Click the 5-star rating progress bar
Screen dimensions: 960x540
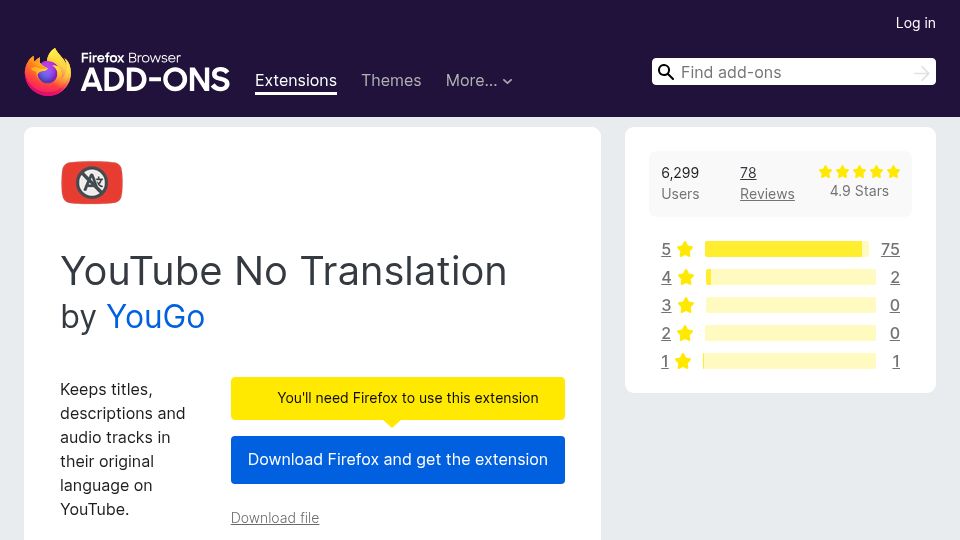787,249
